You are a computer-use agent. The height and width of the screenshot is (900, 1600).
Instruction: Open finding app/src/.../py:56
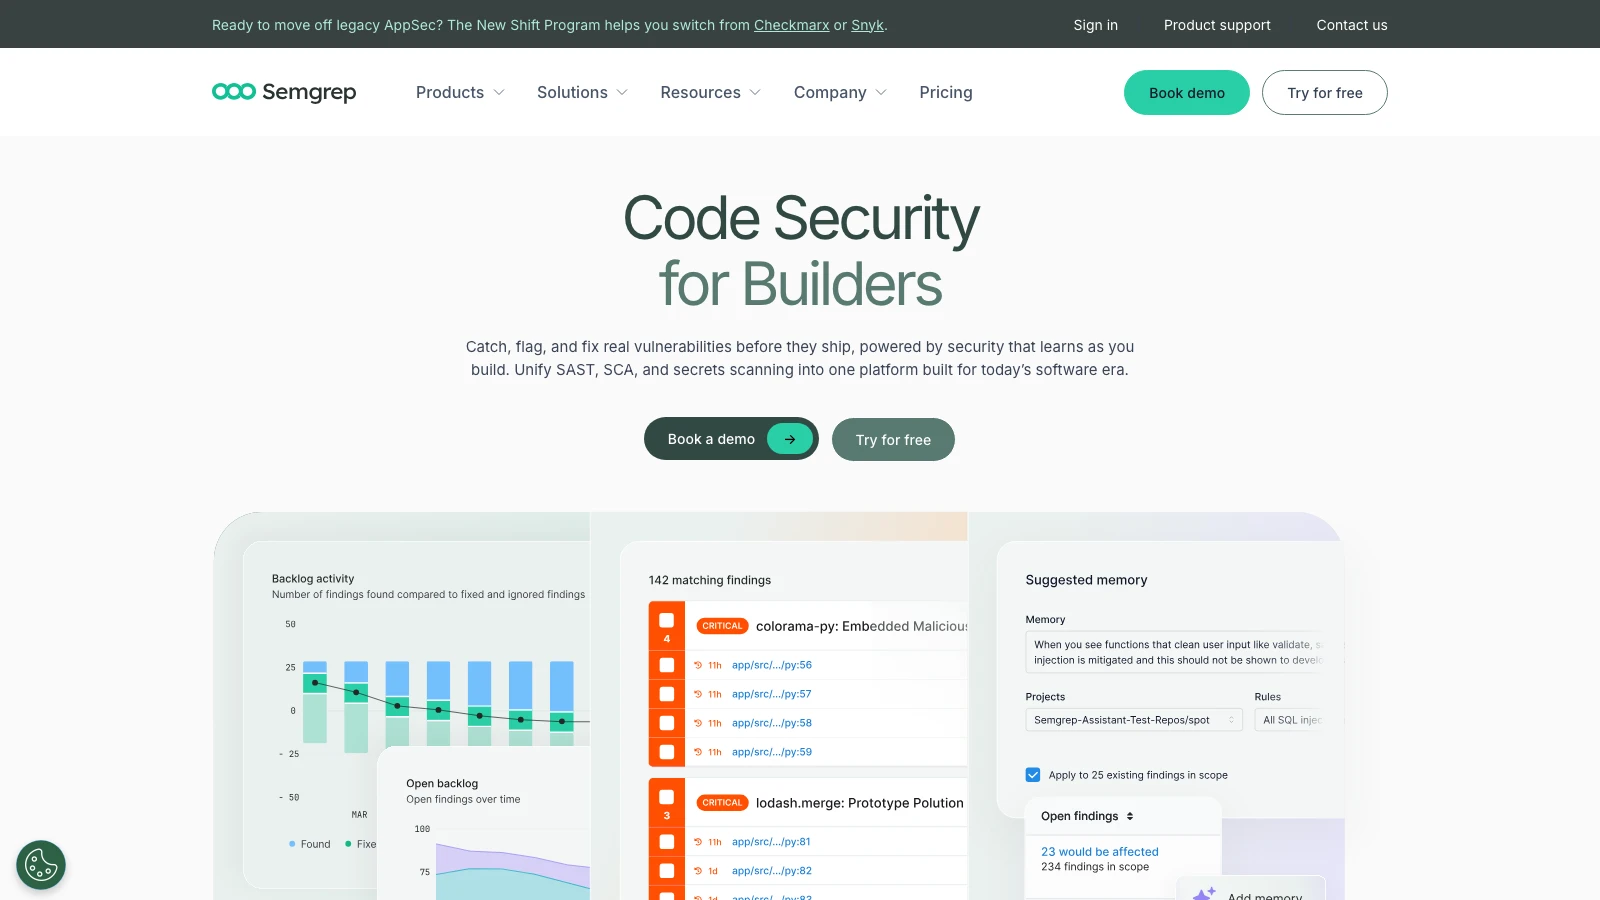[x=772, y=665]
